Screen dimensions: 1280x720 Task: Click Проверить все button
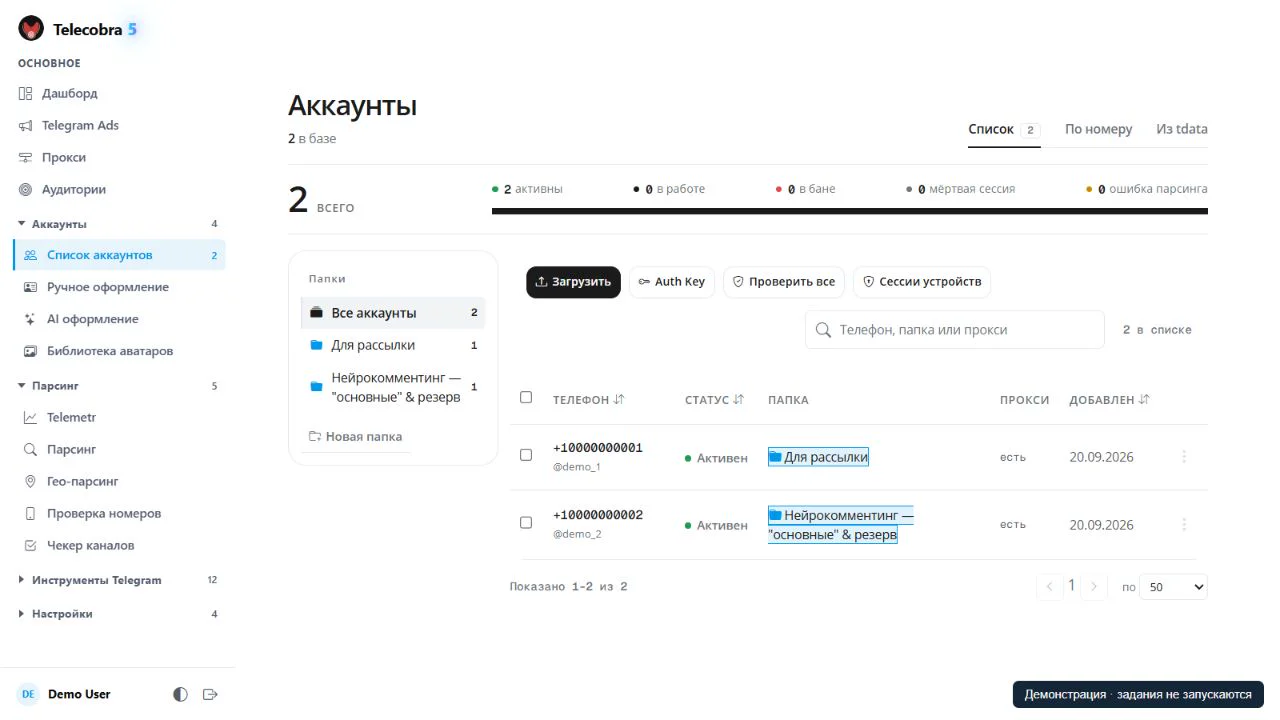coord(784,282)
